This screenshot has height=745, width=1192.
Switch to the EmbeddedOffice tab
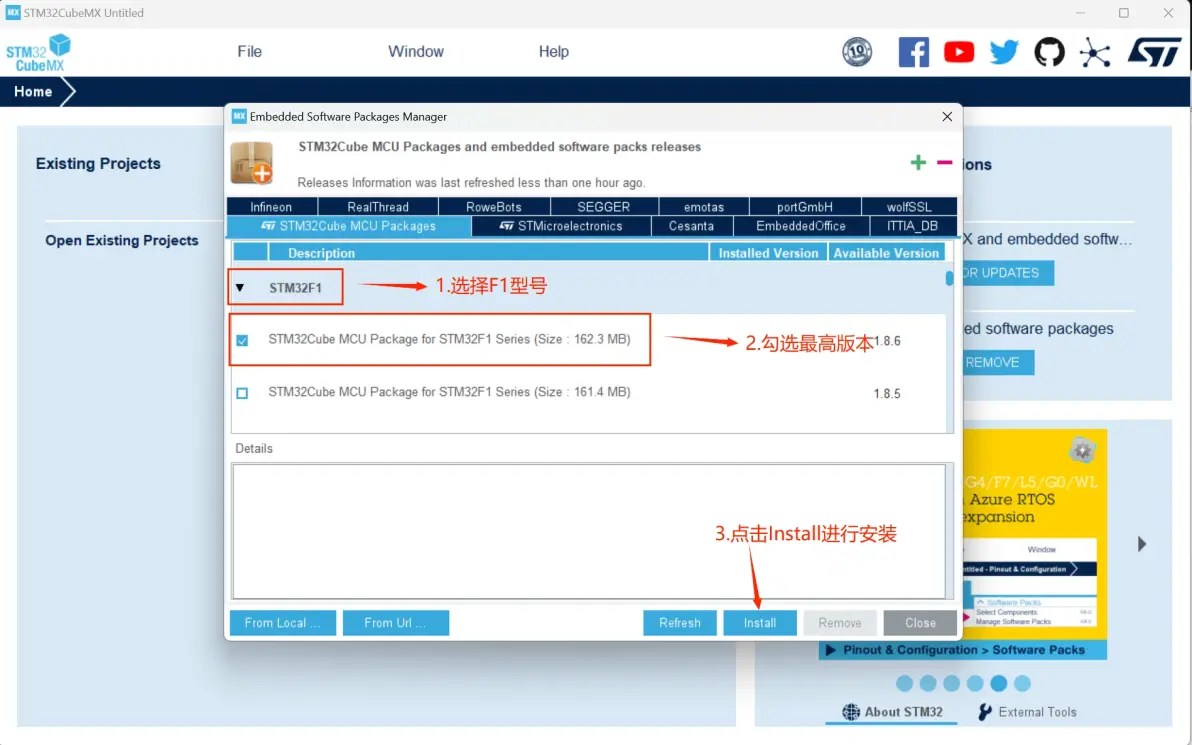coord(800,226)
